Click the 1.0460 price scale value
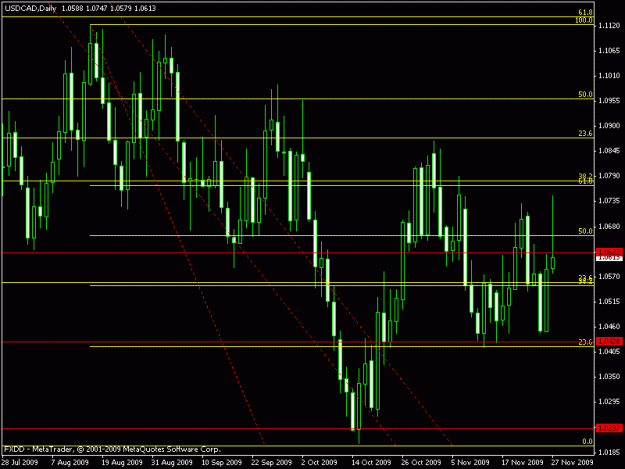 pos(609,326)
